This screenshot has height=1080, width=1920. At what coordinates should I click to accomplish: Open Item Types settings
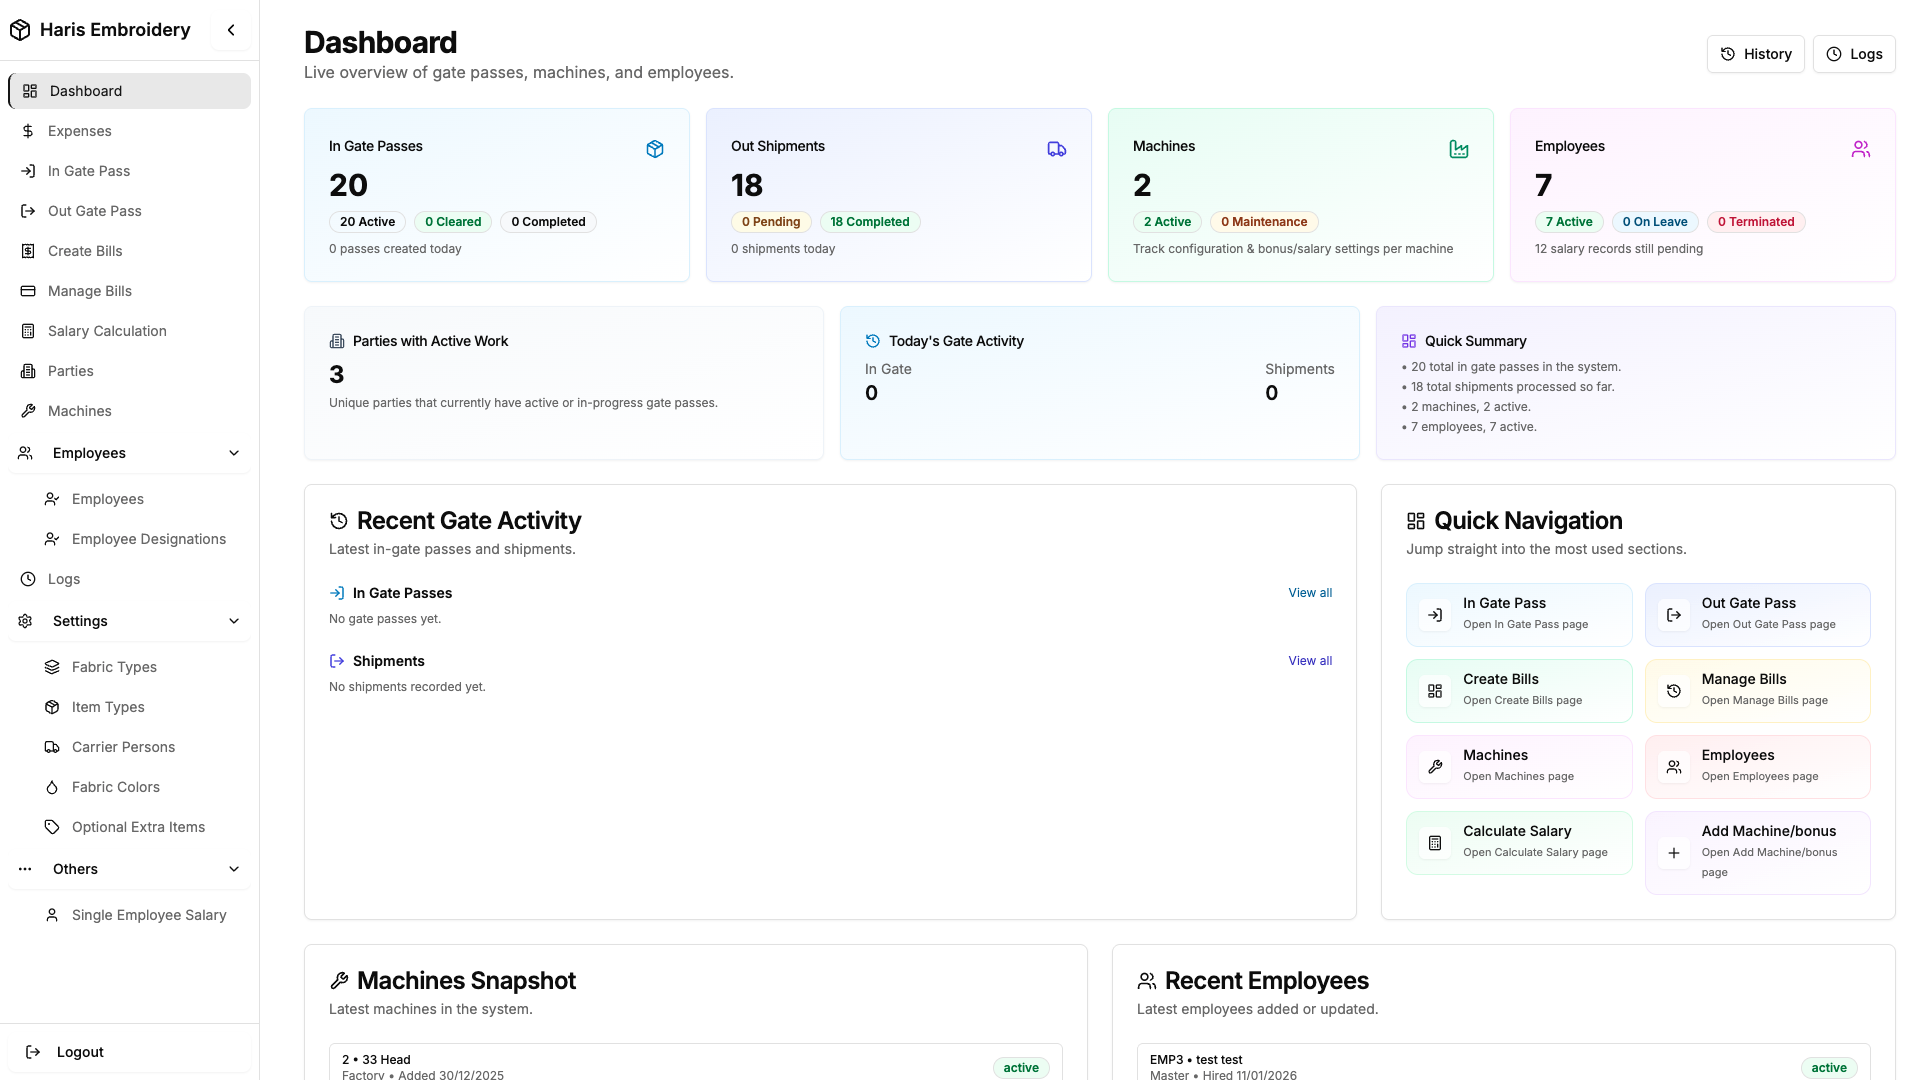click(x=141, y=707)
